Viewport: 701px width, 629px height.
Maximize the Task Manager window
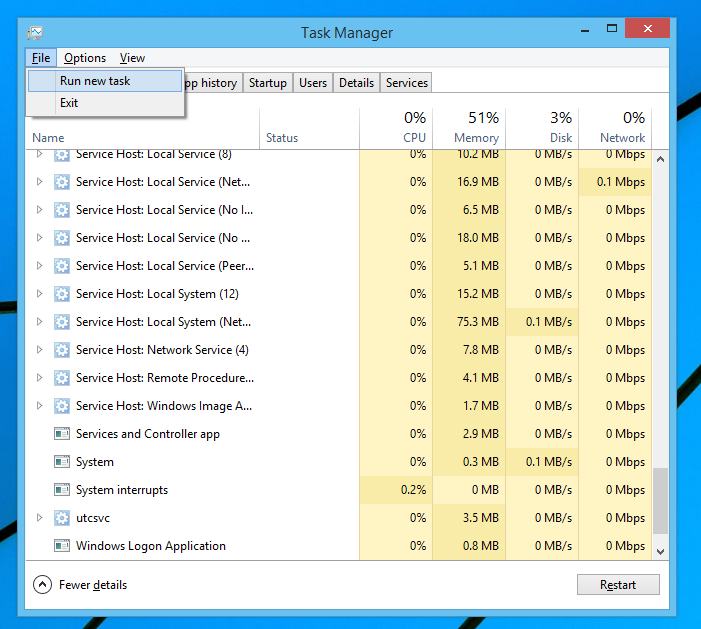612,29
